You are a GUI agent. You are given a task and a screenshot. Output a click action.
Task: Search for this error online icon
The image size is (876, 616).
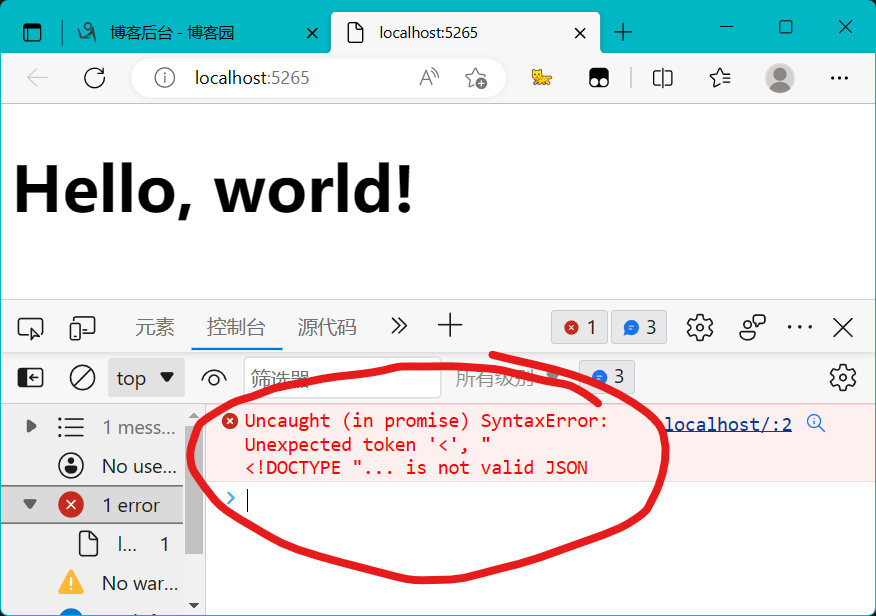(816, 423)
